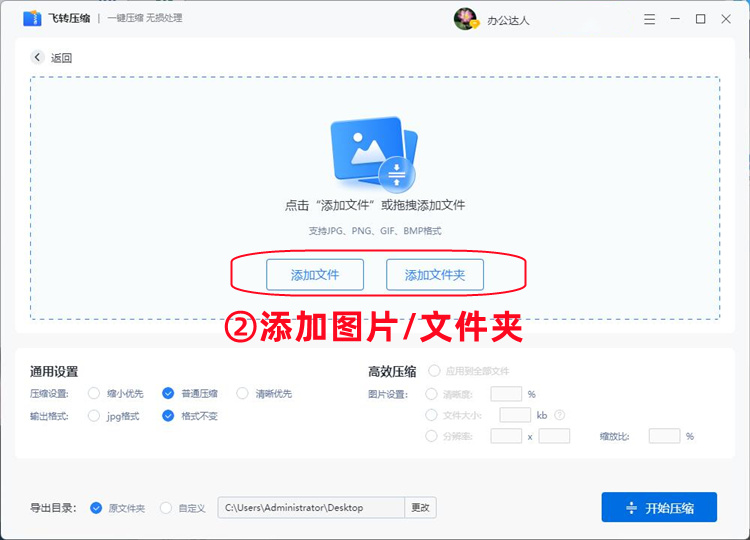Click the 输出格式 label
This screenshot has height=540, width=750.
49,416
